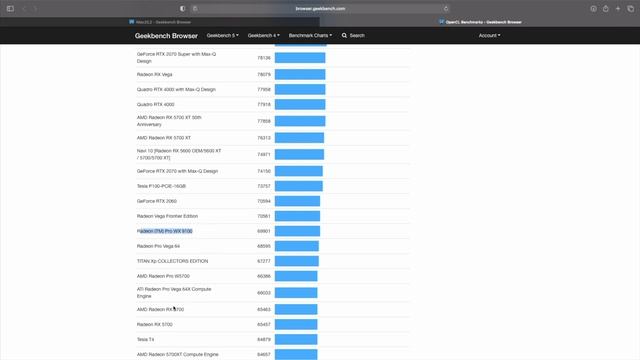Image resolution: width=640 pixels, height=360 pixels.
Task: Click the AMD Radeon 5700XT Compute Engine entry
Action: pyautogui.click(x=178, y=355)
